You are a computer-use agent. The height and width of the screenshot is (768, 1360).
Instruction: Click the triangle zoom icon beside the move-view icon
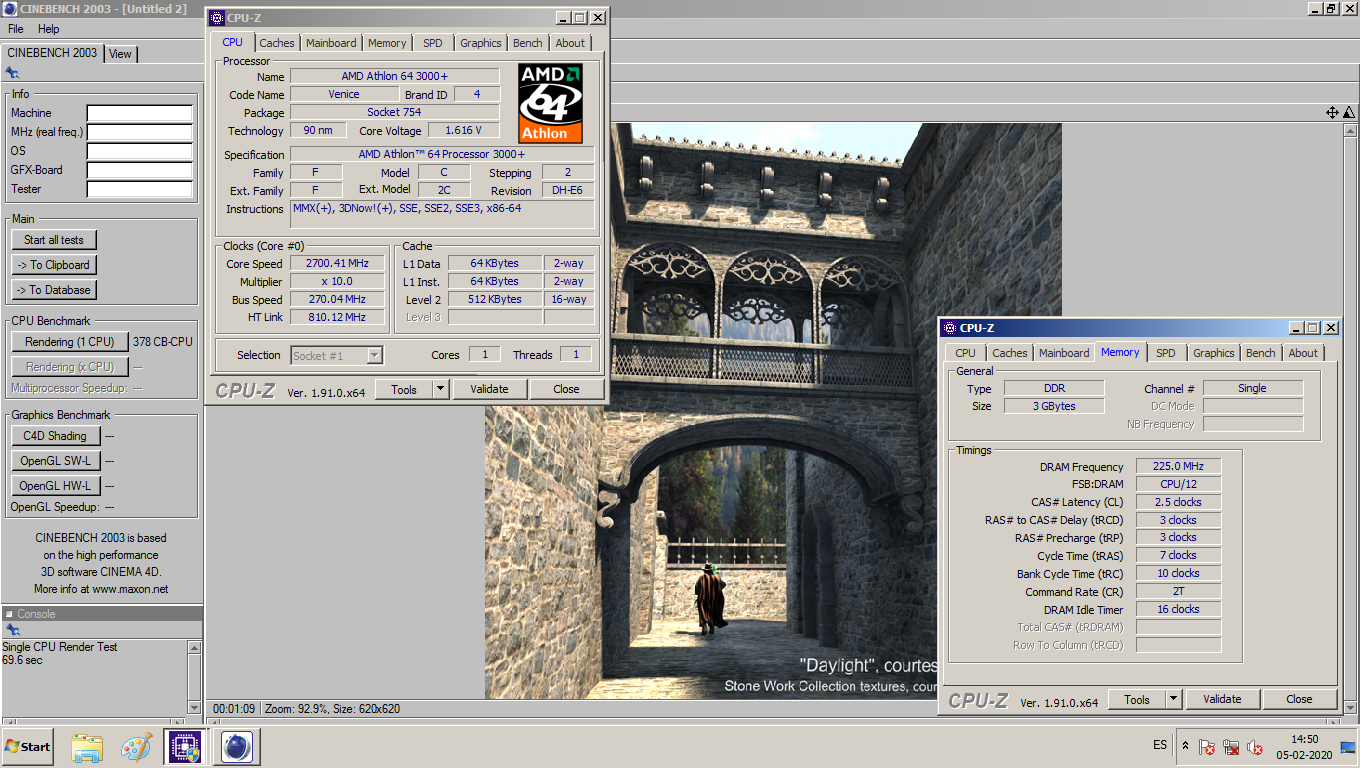[x=1349, y=113]
